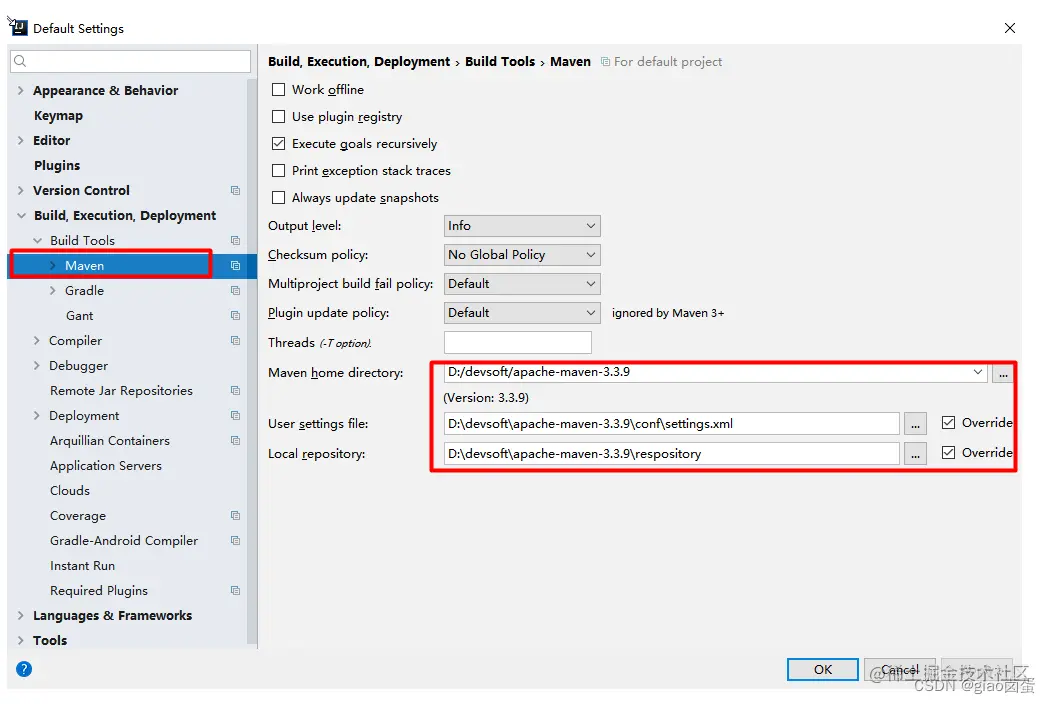Select Plugins in settings tree
The width and height of the screenshot is (1050, 704).
57,165
